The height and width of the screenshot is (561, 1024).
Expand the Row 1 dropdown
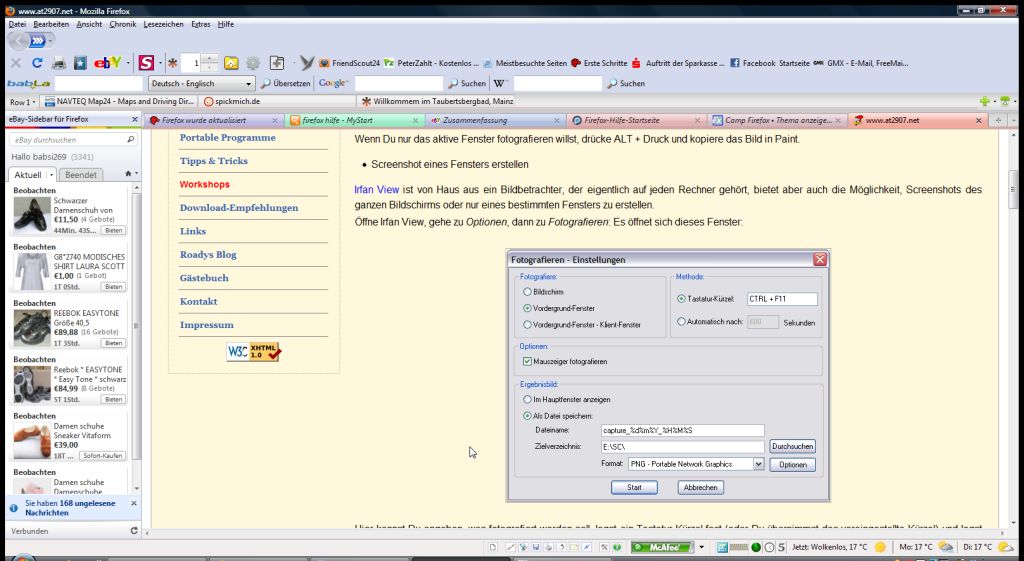(22, 102)
